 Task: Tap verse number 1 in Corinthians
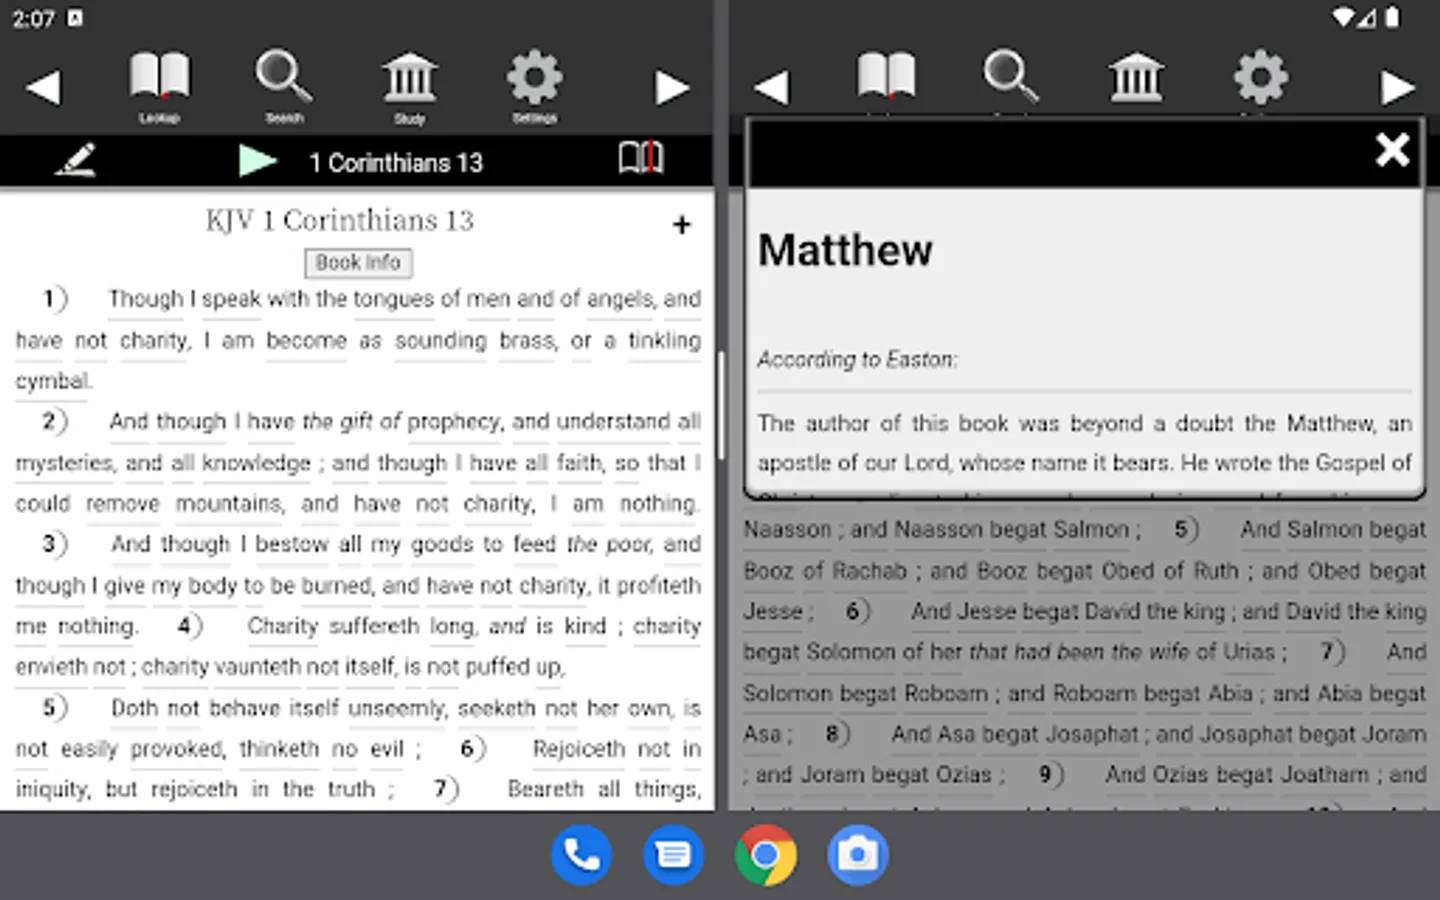[55, 298]
